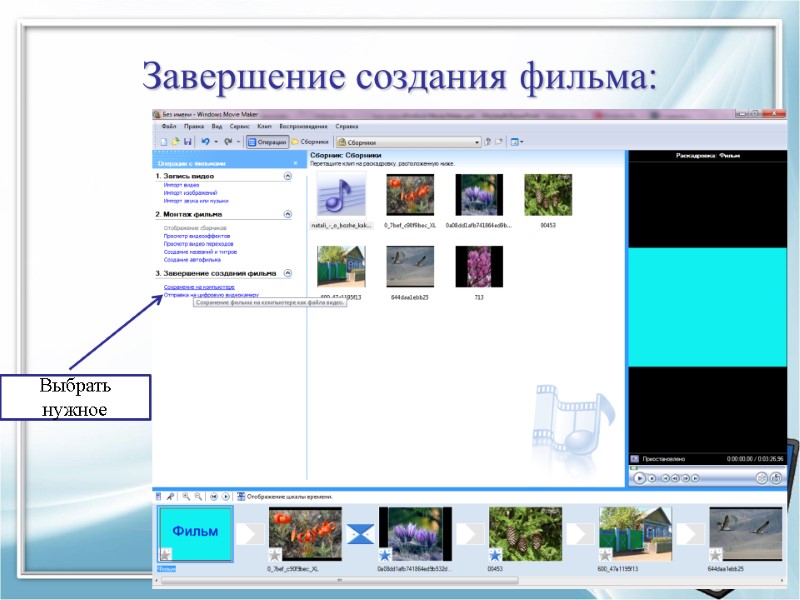Zoom in on the storyboard toolbar
800x600 pixels.
tap(186, 496)
